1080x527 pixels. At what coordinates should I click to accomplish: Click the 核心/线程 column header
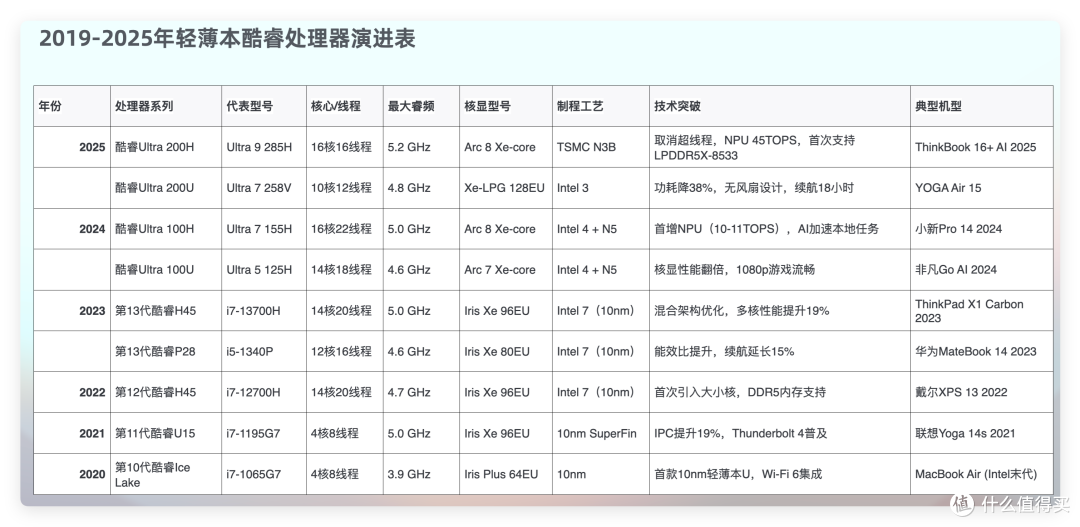point(344,106)
